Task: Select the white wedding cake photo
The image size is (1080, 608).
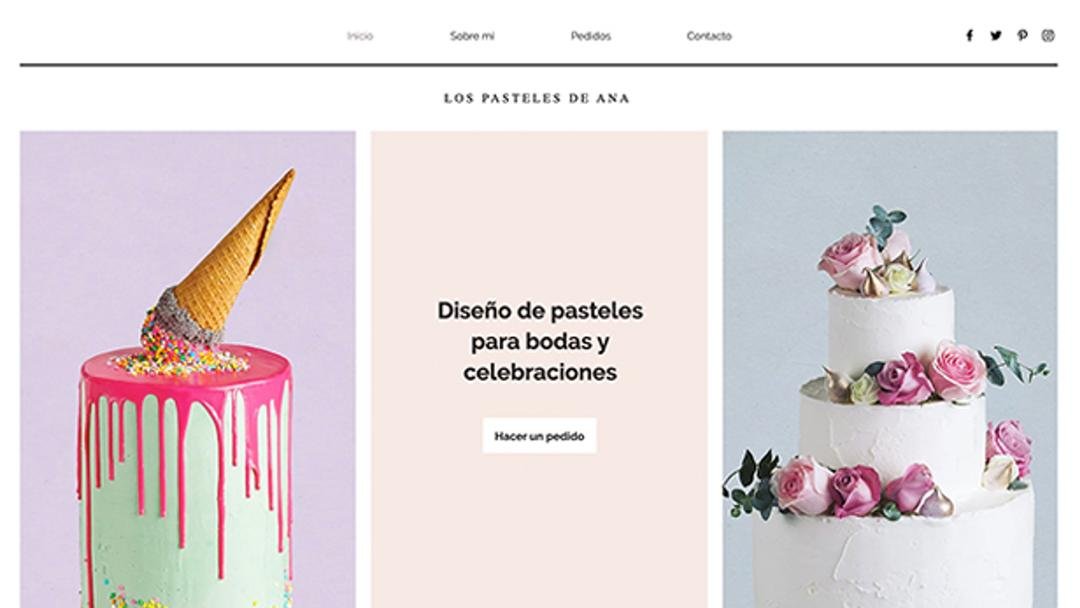Action: click(890, 369)
